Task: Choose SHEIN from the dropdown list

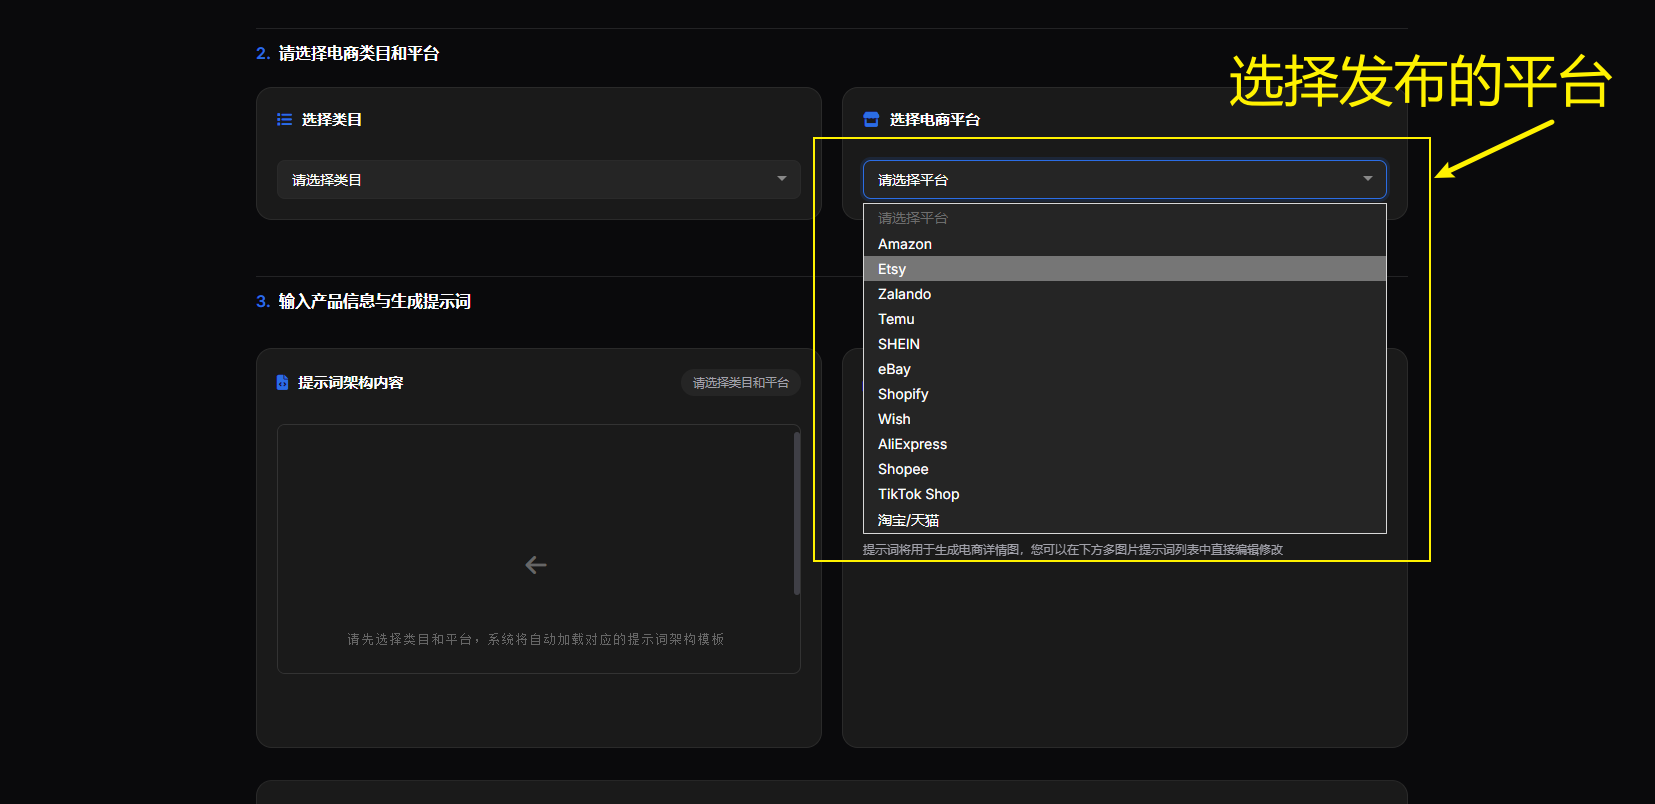Action: pyautogui.click(x=1124, y=344)
